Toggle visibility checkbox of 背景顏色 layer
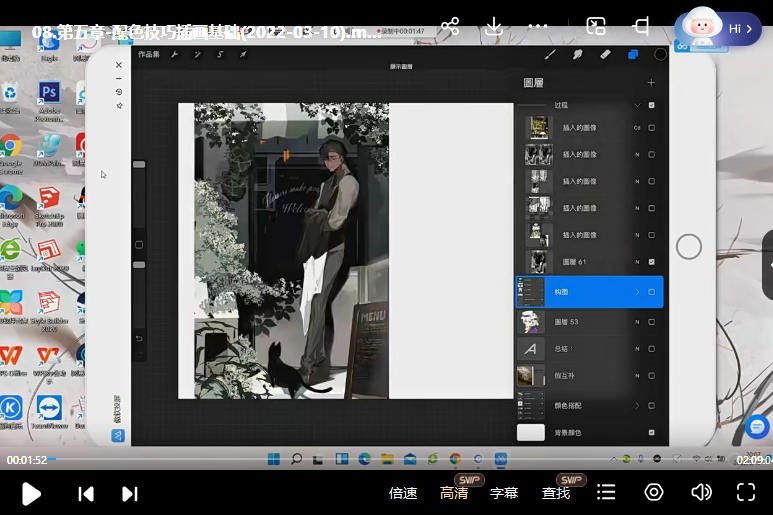 coord(651,432)
